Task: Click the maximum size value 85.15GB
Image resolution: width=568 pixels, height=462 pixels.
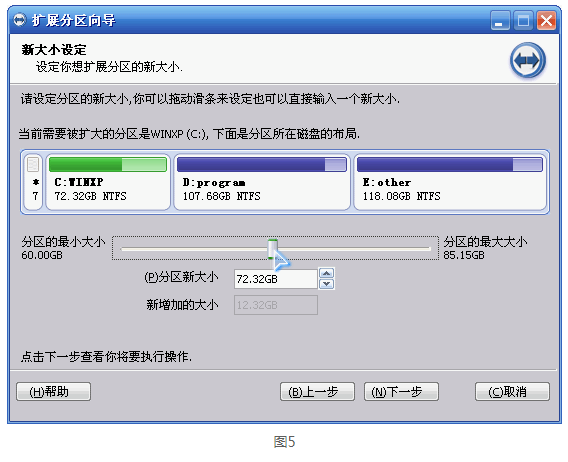Action: click(464, 255)
